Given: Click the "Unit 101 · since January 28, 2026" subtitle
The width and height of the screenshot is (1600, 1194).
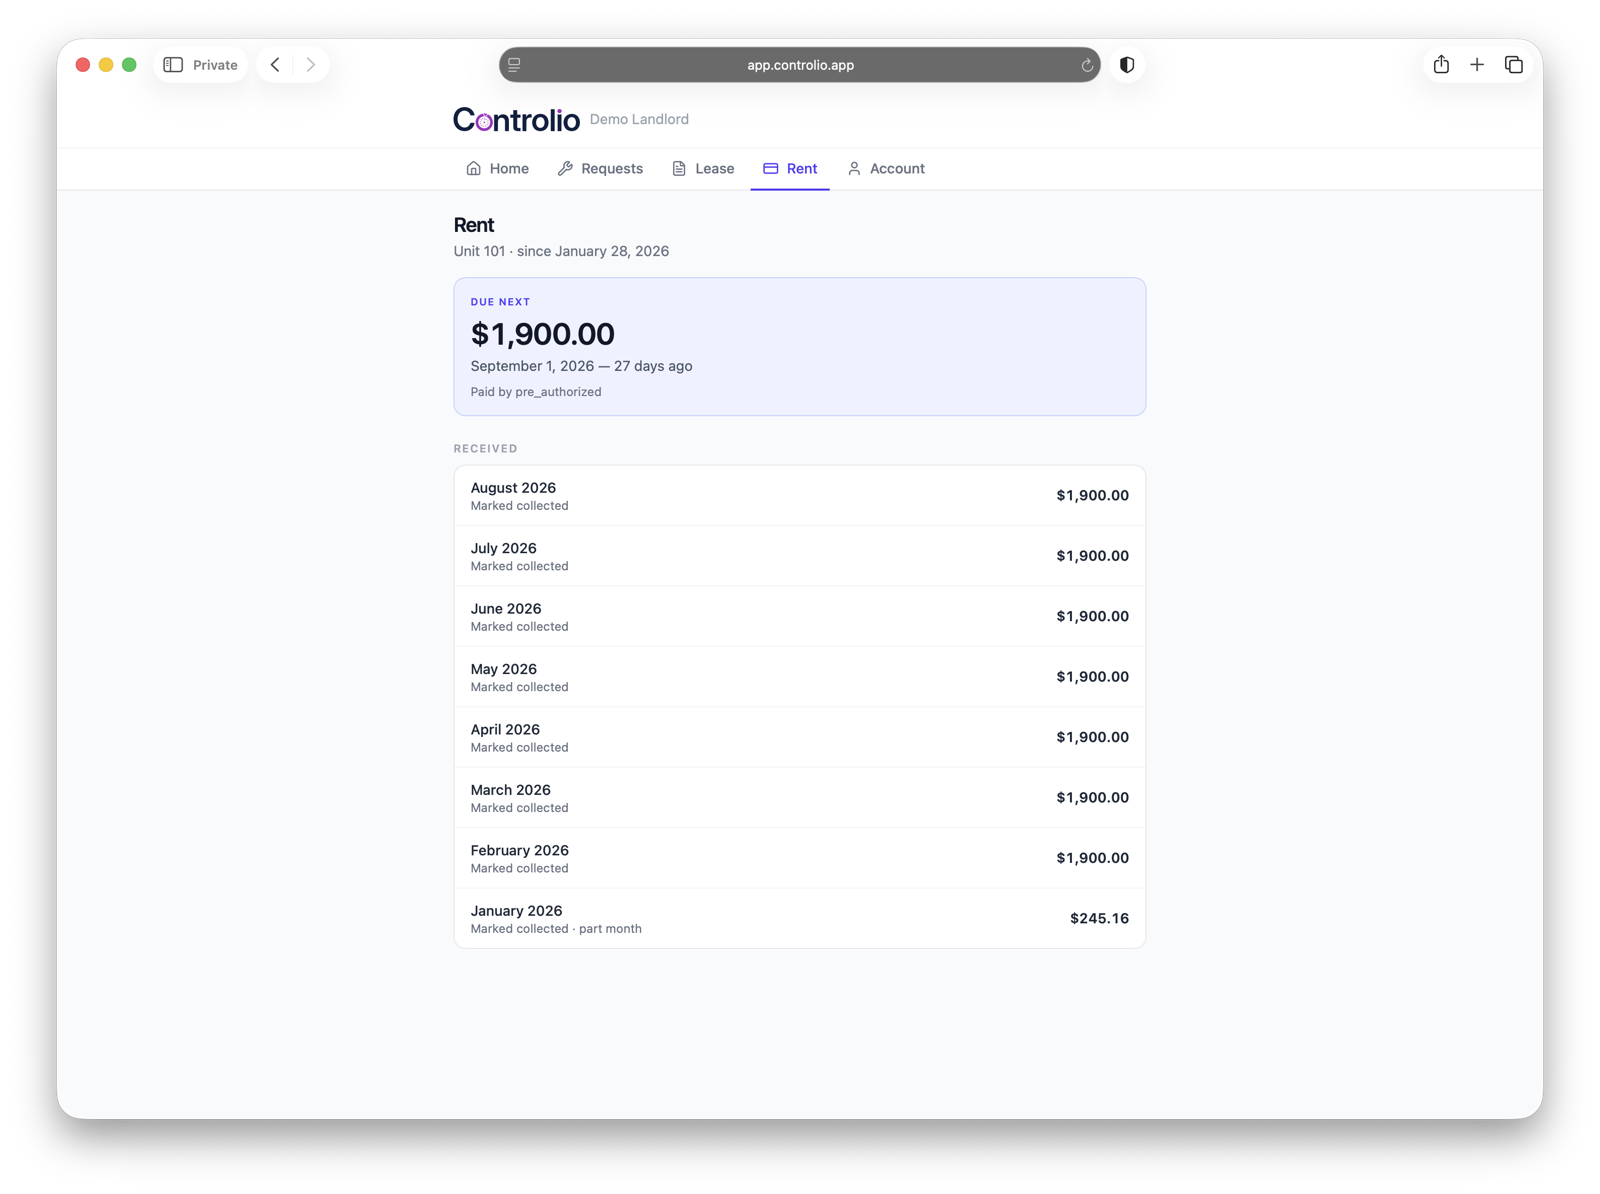Looking at the screenshot, I should pos(561,251).
